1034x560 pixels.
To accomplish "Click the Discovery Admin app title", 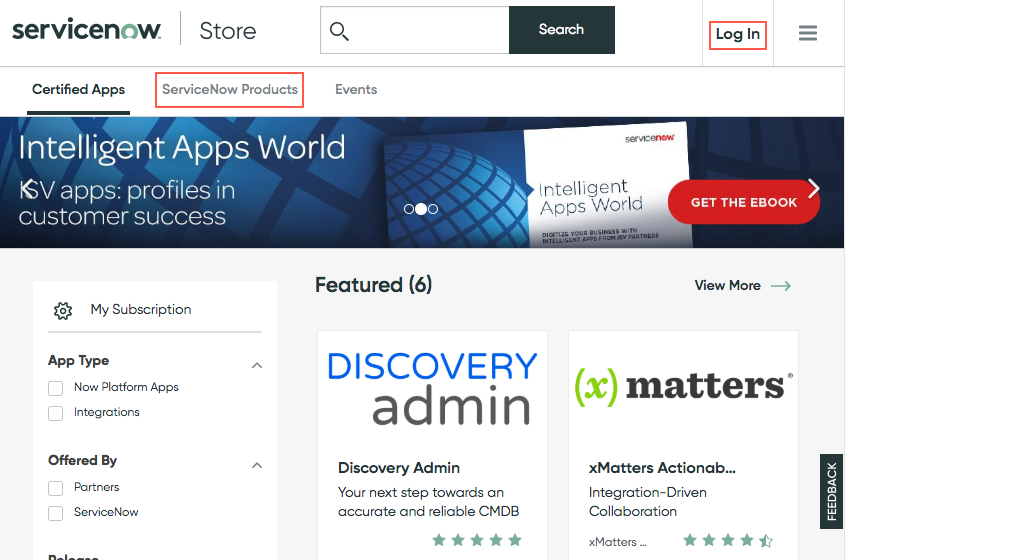I will click(x=399, y=468).
